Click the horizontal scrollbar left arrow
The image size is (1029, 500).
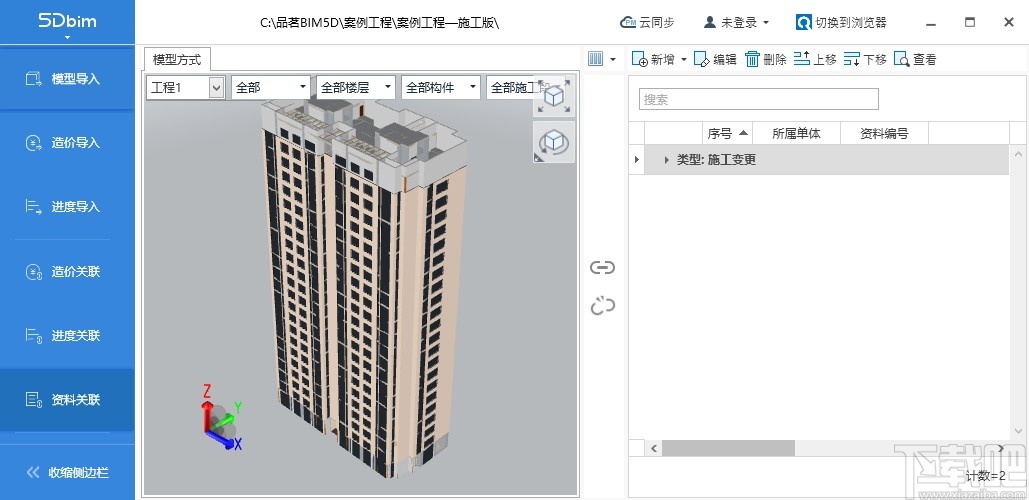pos(654,448)
